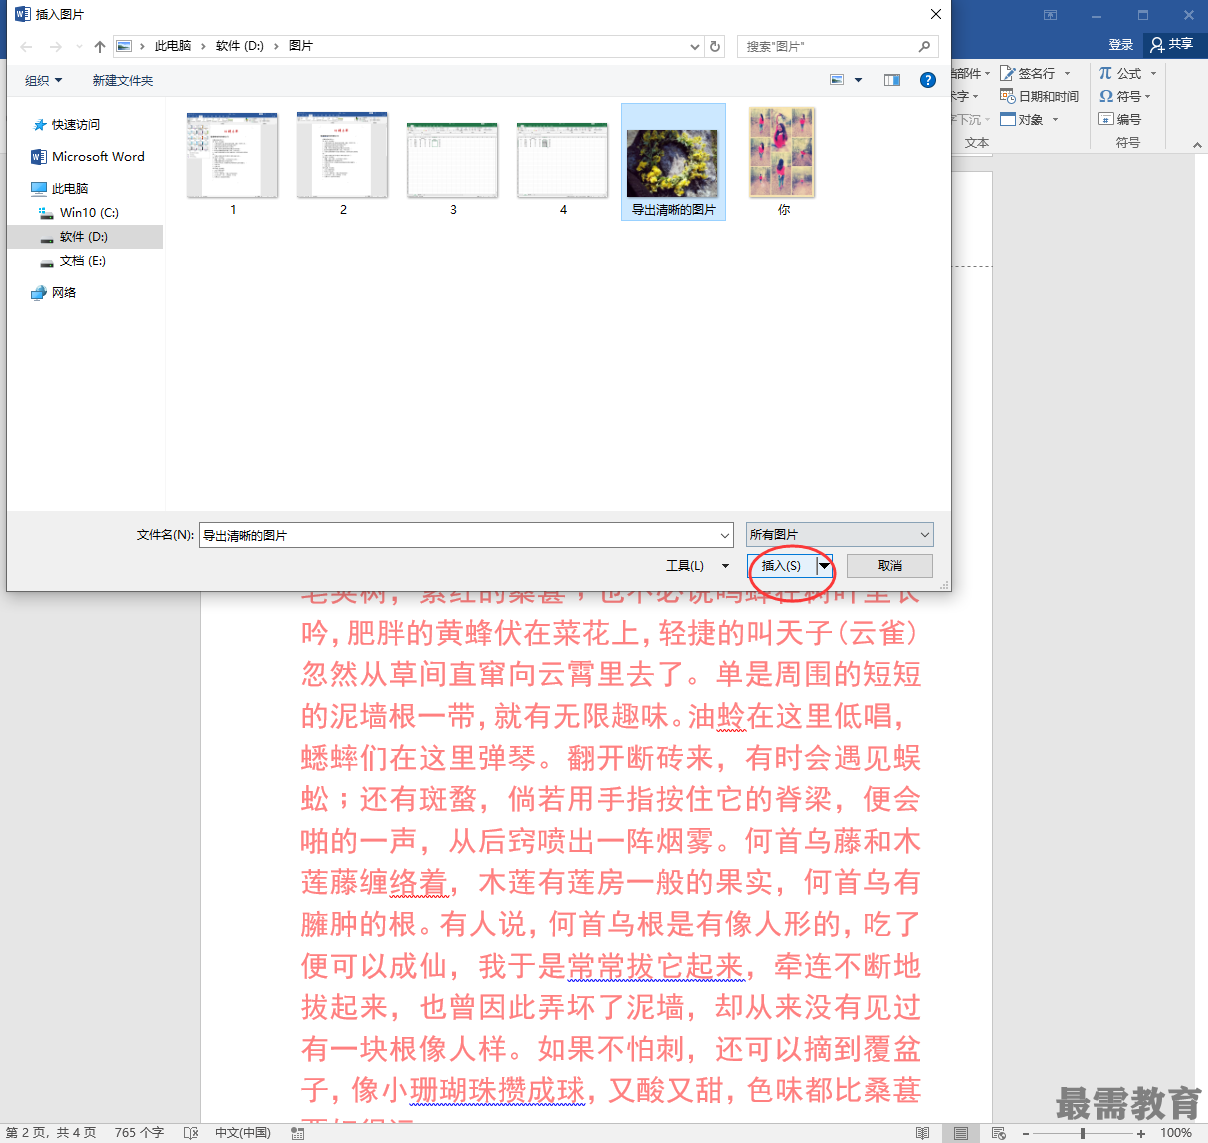This screenshot has width=1208, height=1143.
Task: Select 软件 (D:) drive in sidebar
Action: (x=84, y=237)
